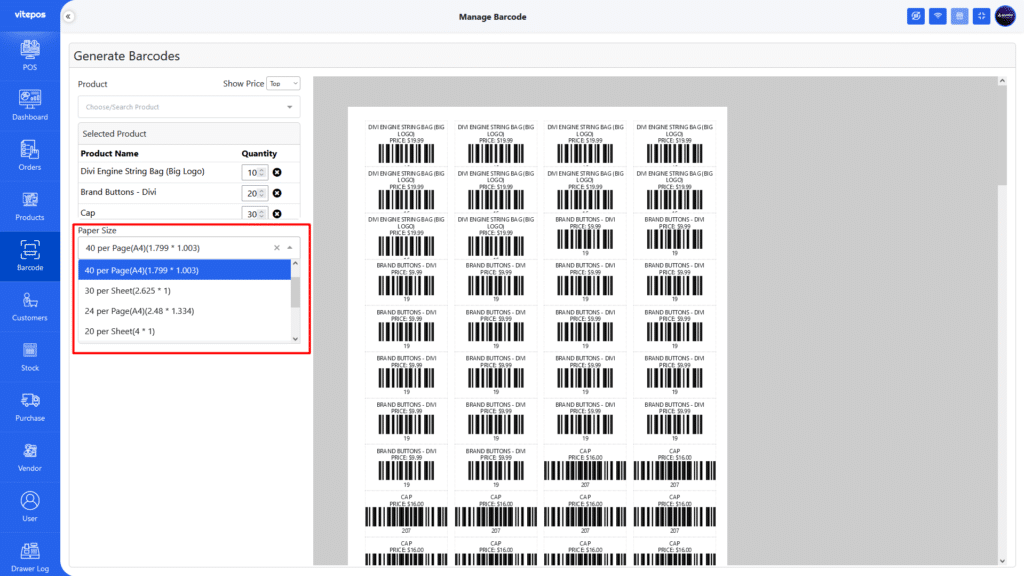Remove Brand Buttons - Divi product

277,193
